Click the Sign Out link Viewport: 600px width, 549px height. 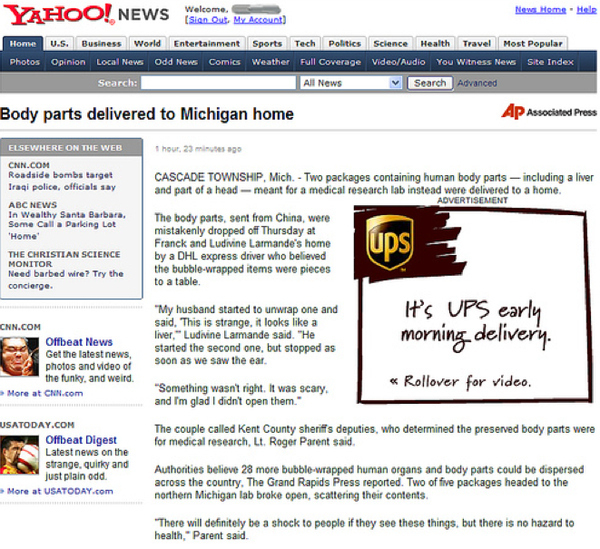(208, 20)
